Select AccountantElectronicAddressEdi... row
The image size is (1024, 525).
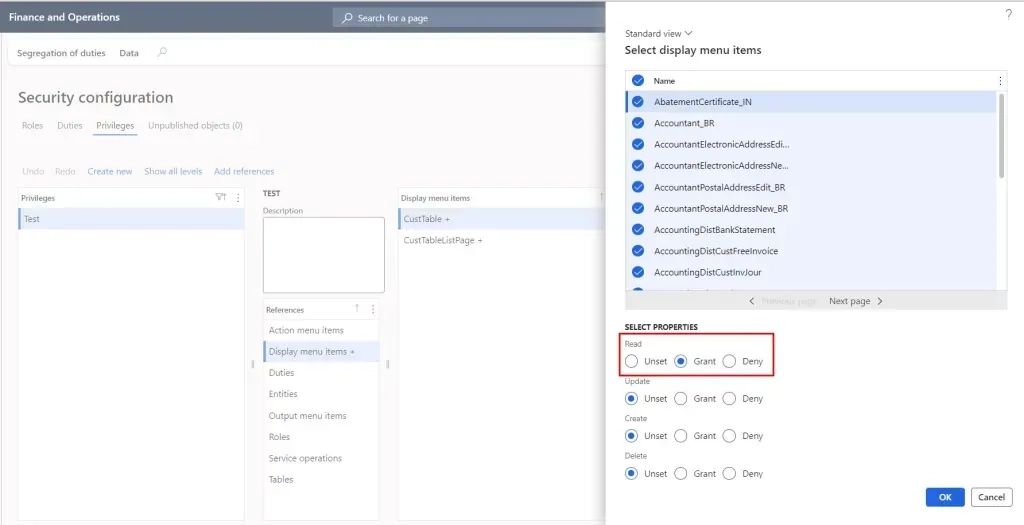[x=811, y=144]
